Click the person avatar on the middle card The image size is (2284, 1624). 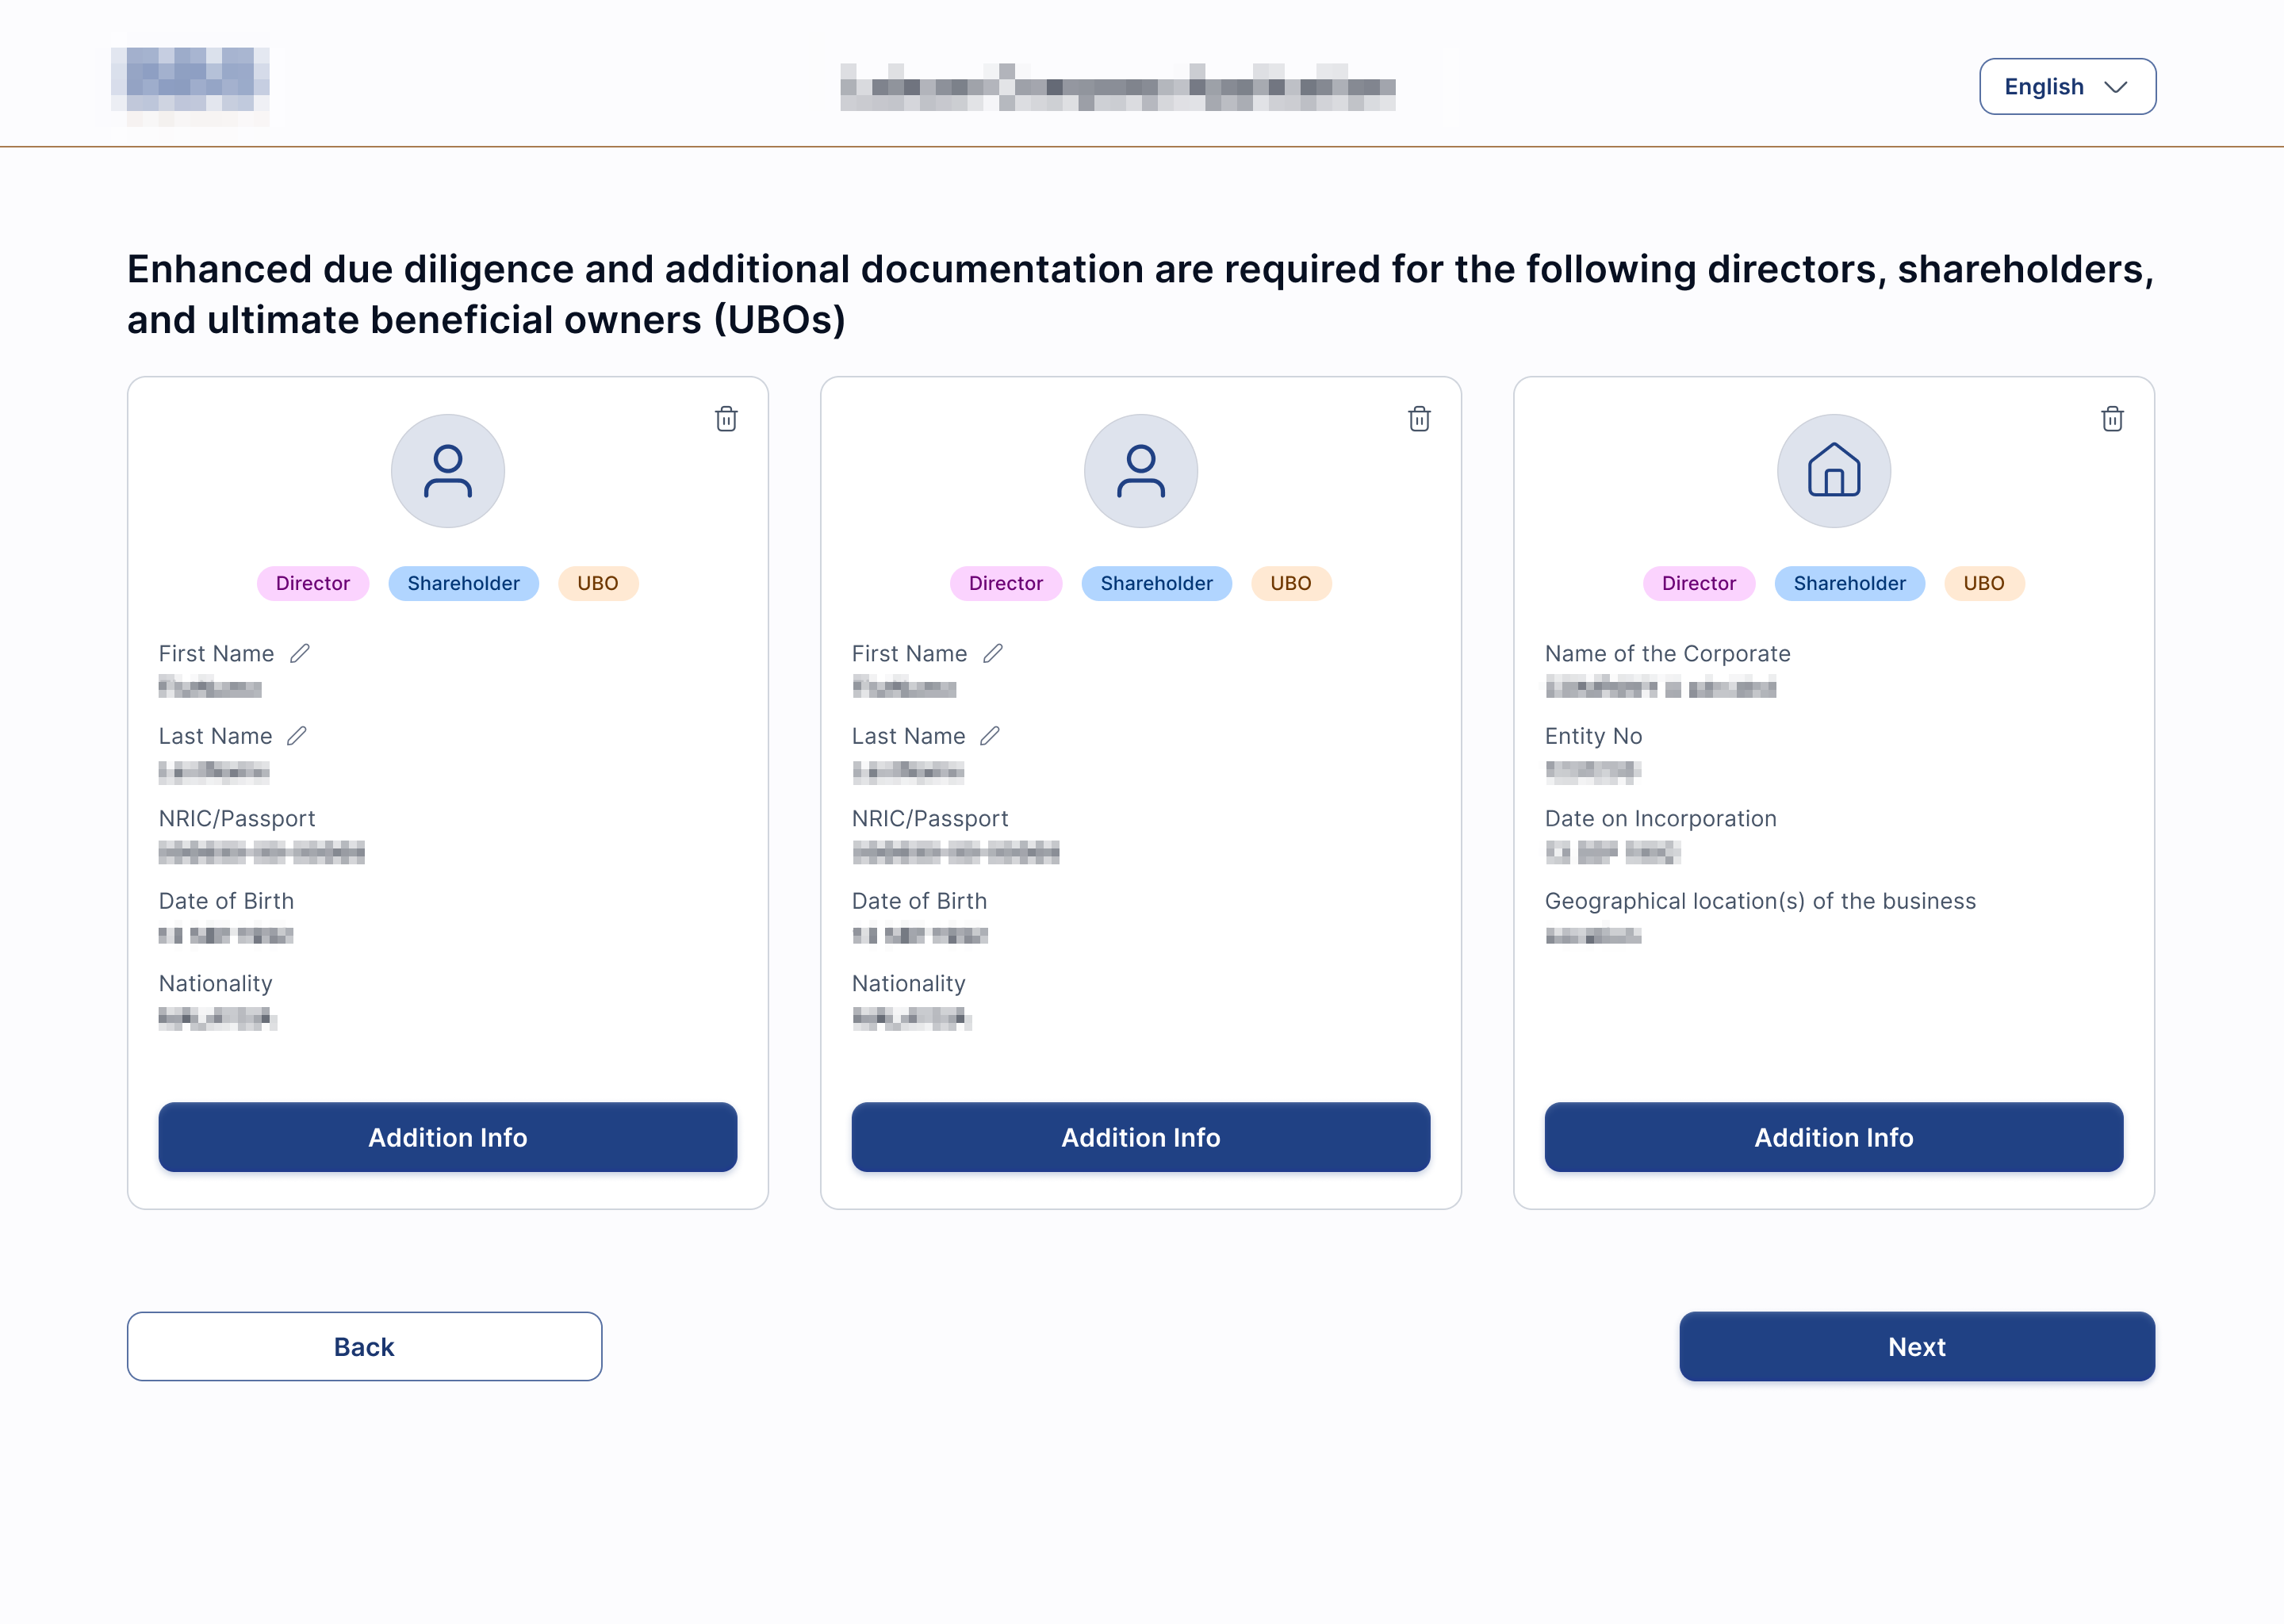tap(1140, 471)
